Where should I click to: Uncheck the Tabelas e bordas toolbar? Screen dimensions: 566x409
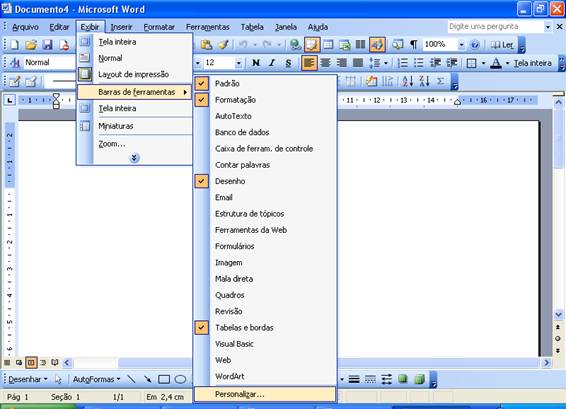click(266, 328)
